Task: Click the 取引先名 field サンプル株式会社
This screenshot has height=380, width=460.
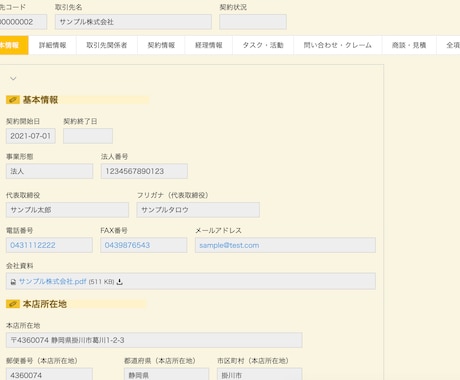Action: click(133, 22)
